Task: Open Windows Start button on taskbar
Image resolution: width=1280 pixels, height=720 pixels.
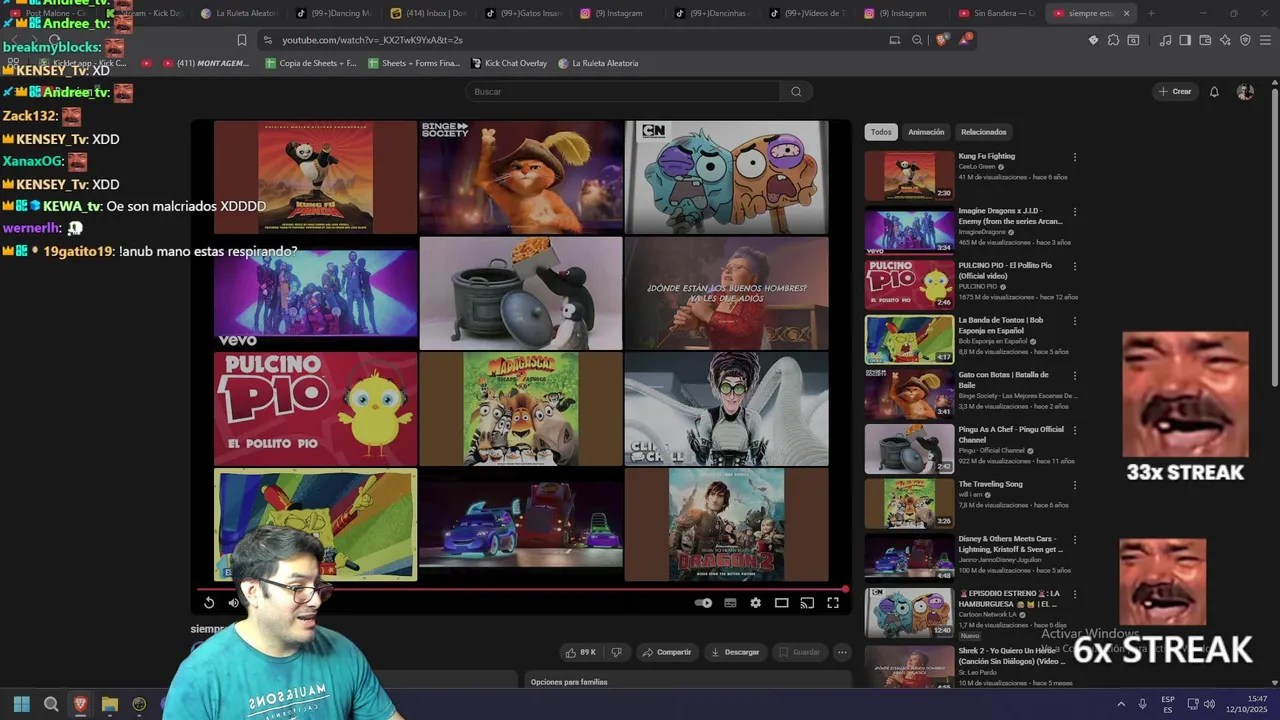Action: (22, 704)
